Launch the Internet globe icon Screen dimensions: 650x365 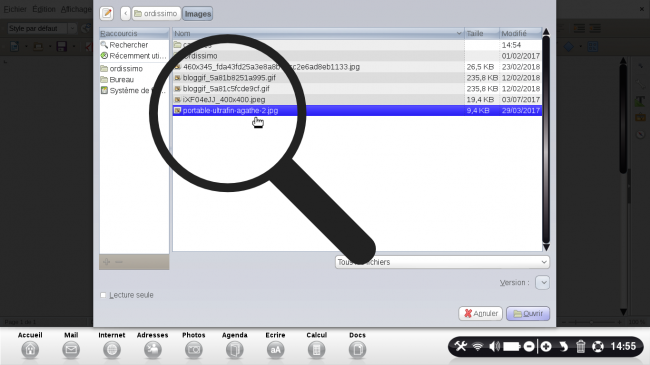tap(112, 350)
